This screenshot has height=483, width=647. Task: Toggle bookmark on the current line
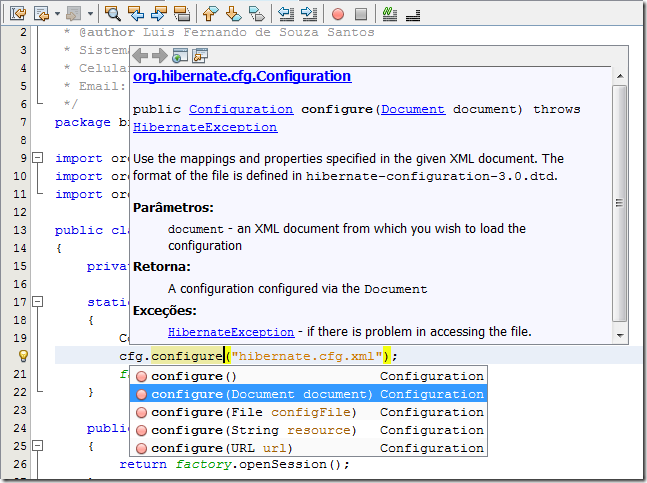pyautogui.click(x=256, y=14)
